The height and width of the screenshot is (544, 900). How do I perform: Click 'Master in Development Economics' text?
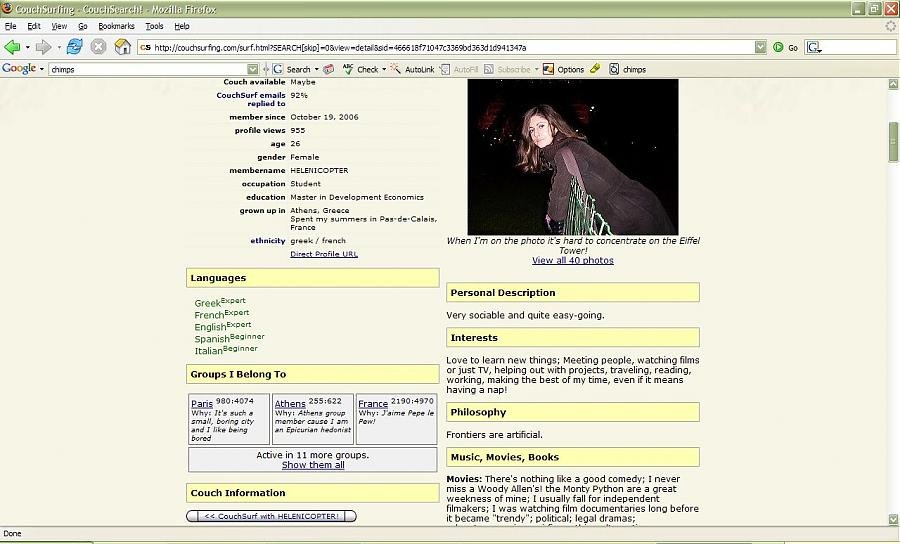(357, 197)
